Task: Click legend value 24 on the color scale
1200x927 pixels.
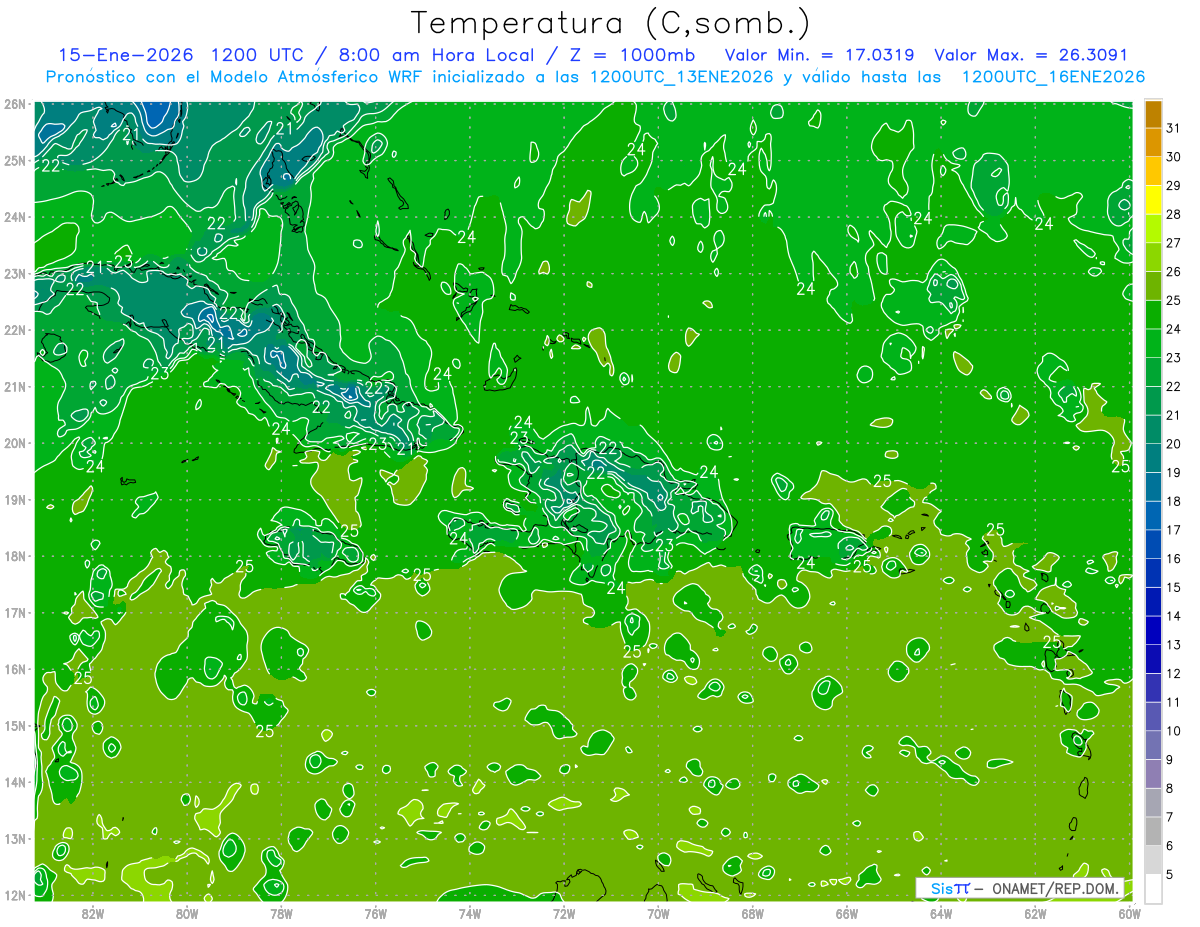Action: point(1174,329)
